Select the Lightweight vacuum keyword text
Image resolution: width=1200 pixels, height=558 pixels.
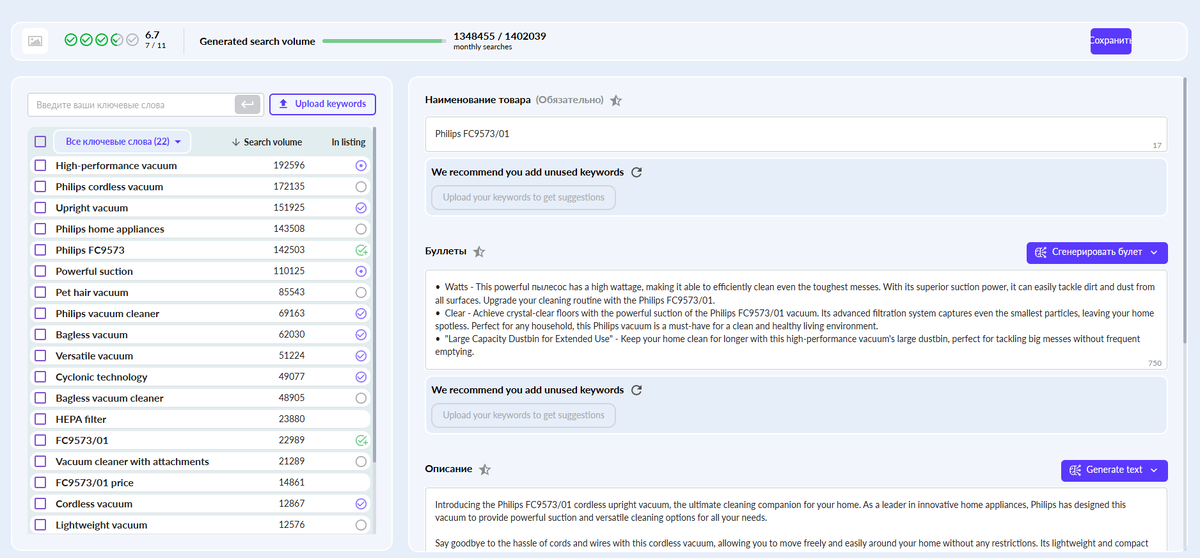tap(101, 525)
